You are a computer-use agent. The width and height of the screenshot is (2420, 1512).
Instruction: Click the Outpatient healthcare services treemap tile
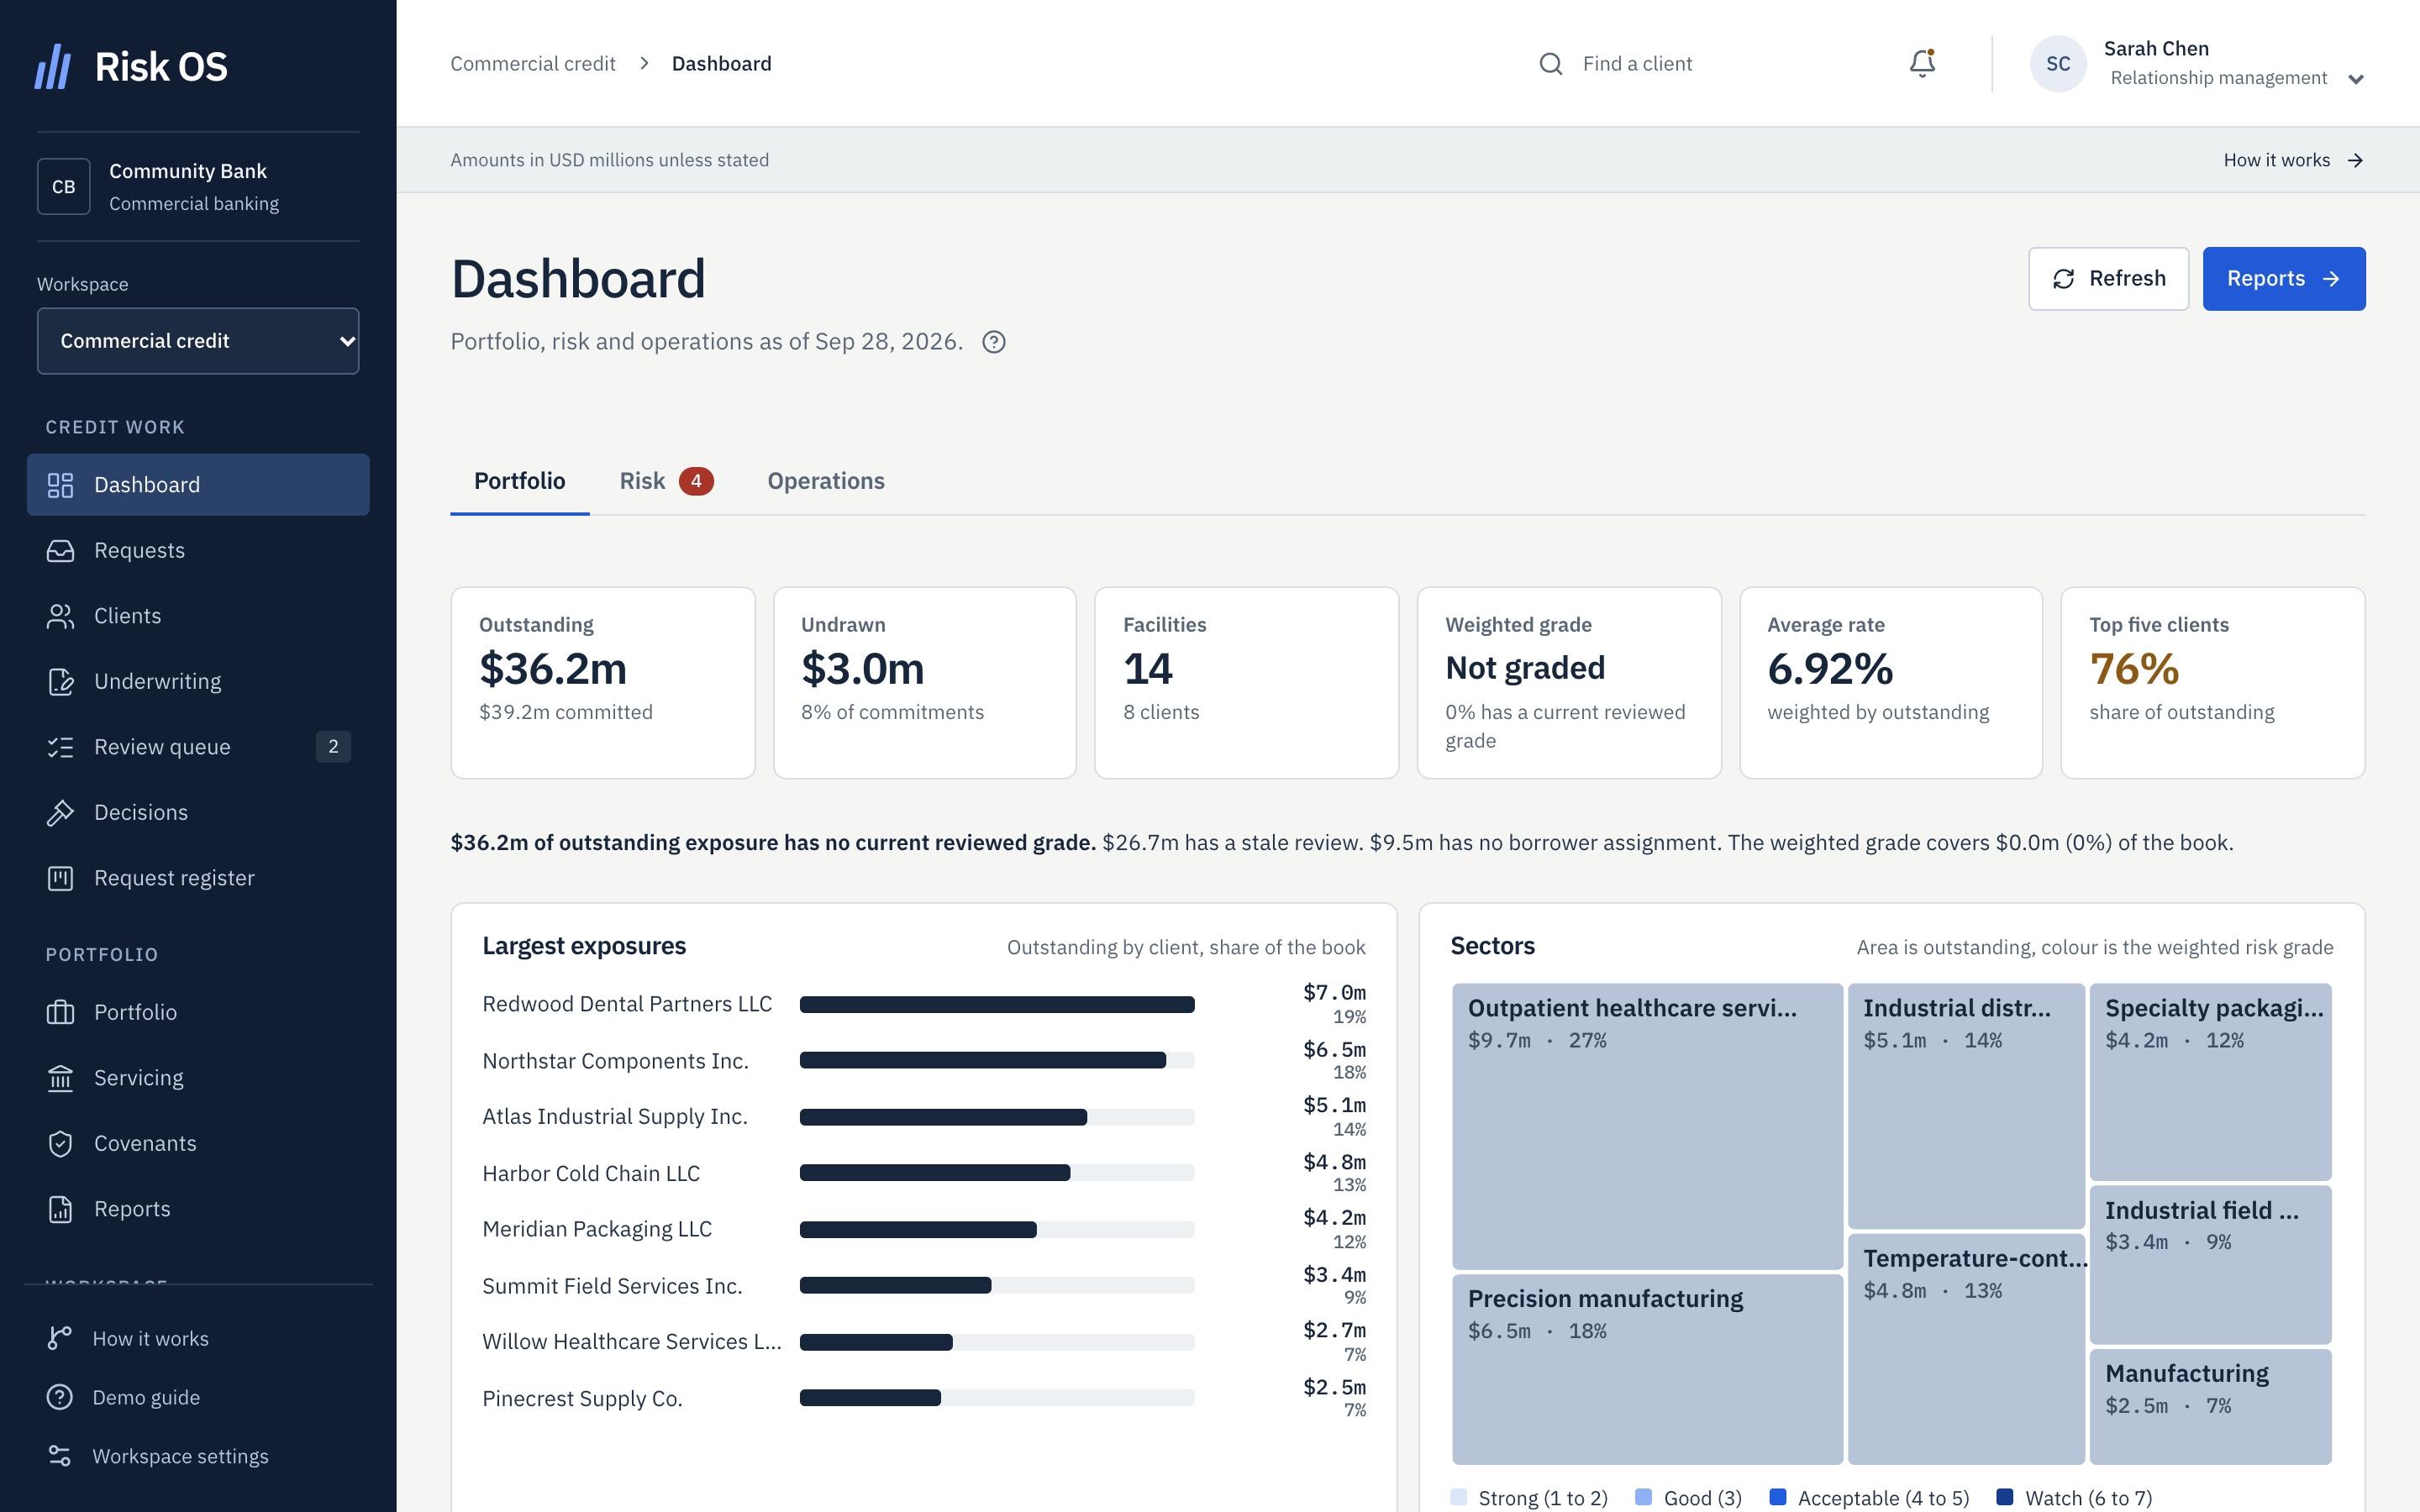click(x=1647, y=1126)
